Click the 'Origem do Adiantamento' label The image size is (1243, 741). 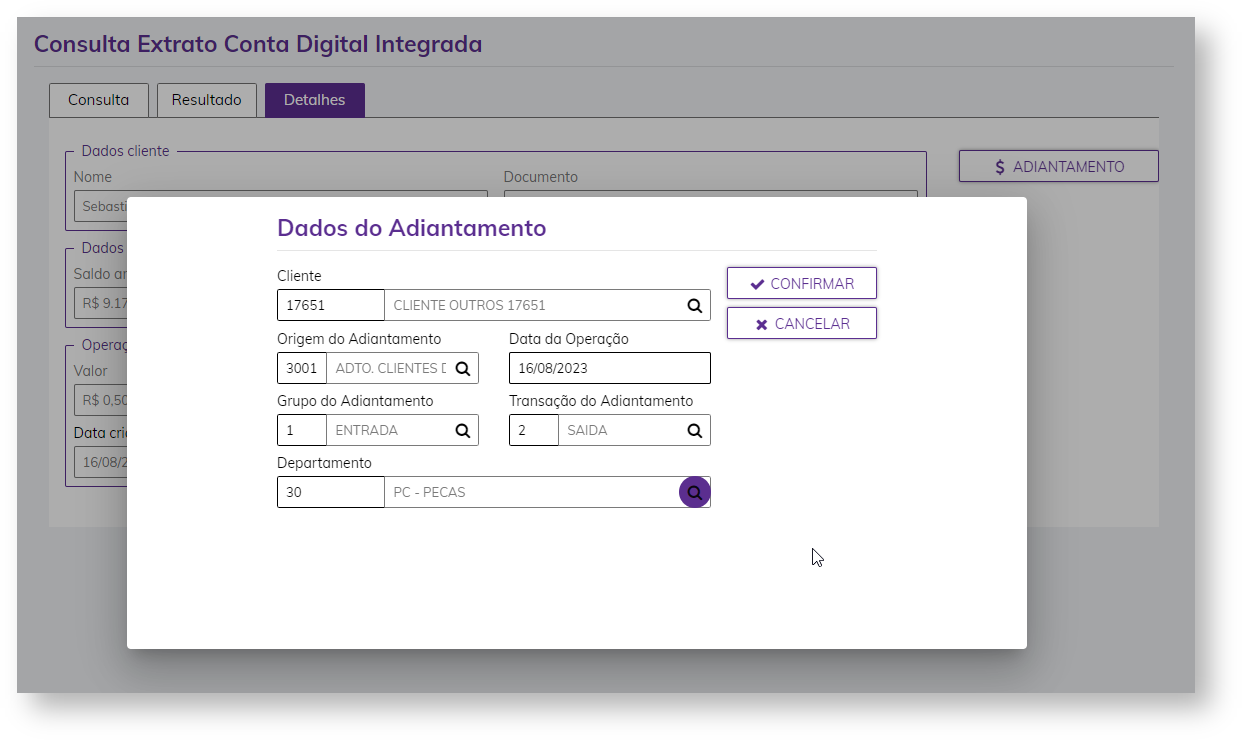[359, 339]
